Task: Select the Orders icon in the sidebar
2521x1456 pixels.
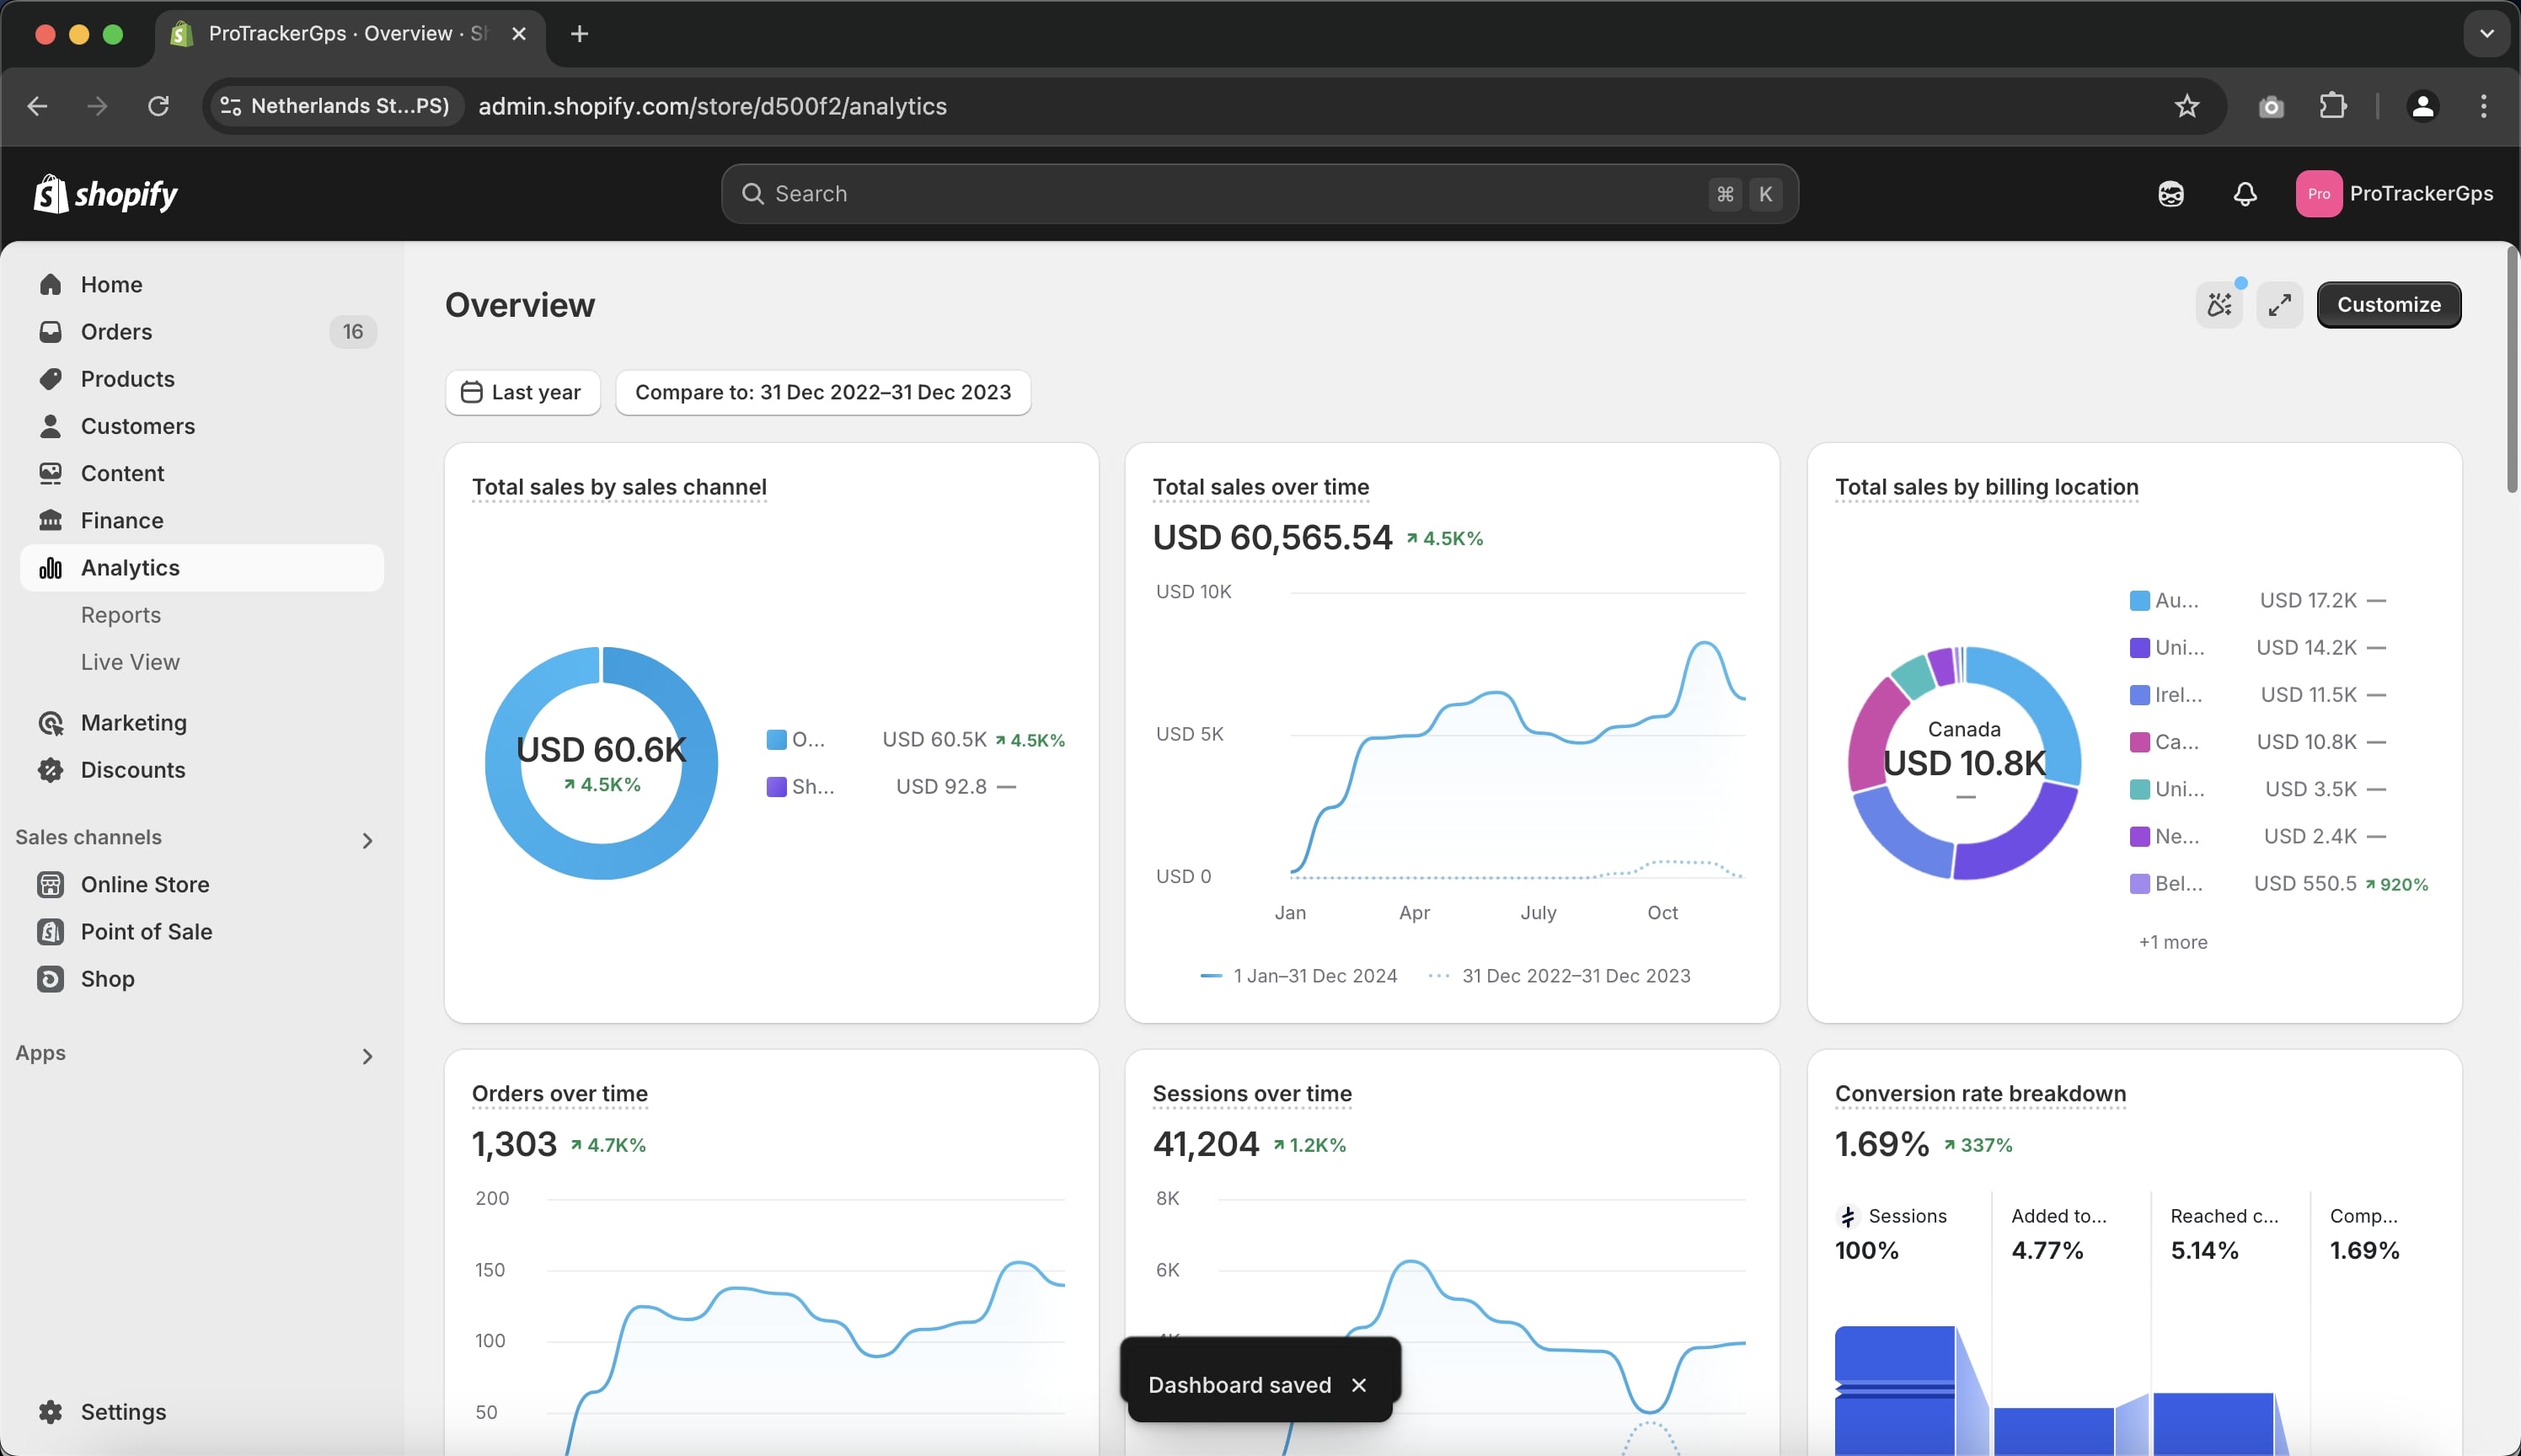Action: coord(51,331)
